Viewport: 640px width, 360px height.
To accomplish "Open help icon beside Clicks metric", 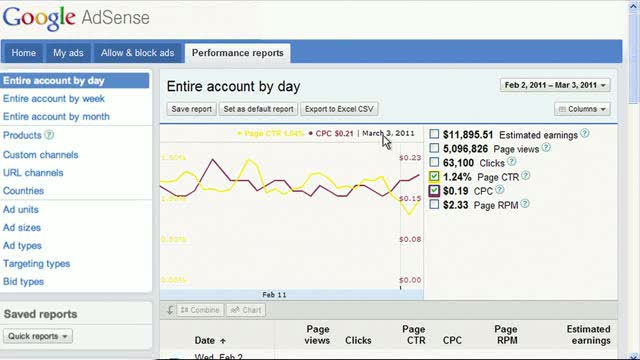I will 511,162.
